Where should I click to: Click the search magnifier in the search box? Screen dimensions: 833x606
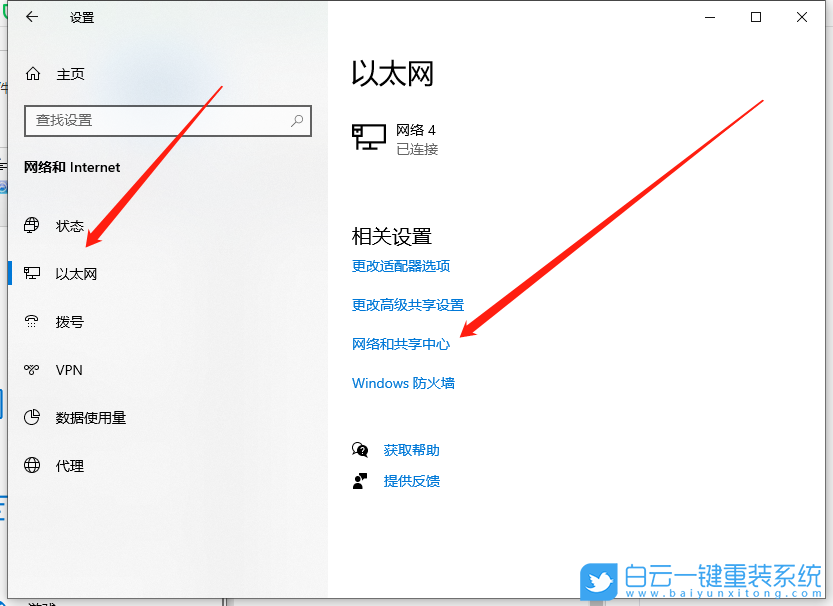pyautogui.click(x=297, y=120)
